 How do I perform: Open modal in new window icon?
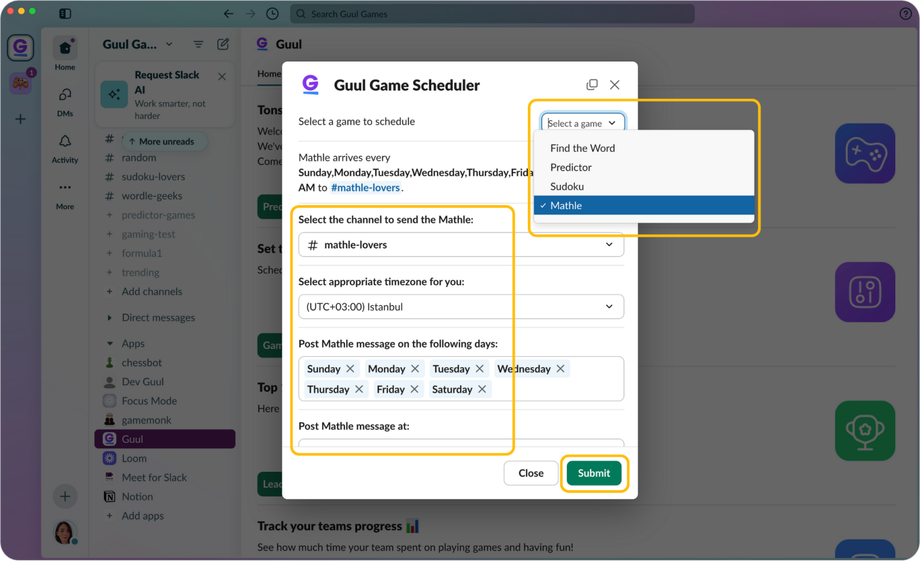[x=592, y=84]
